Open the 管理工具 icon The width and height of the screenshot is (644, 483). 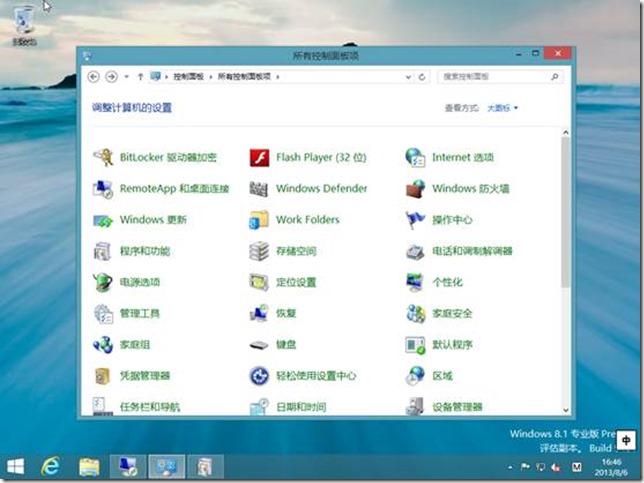tap(103, 313)
